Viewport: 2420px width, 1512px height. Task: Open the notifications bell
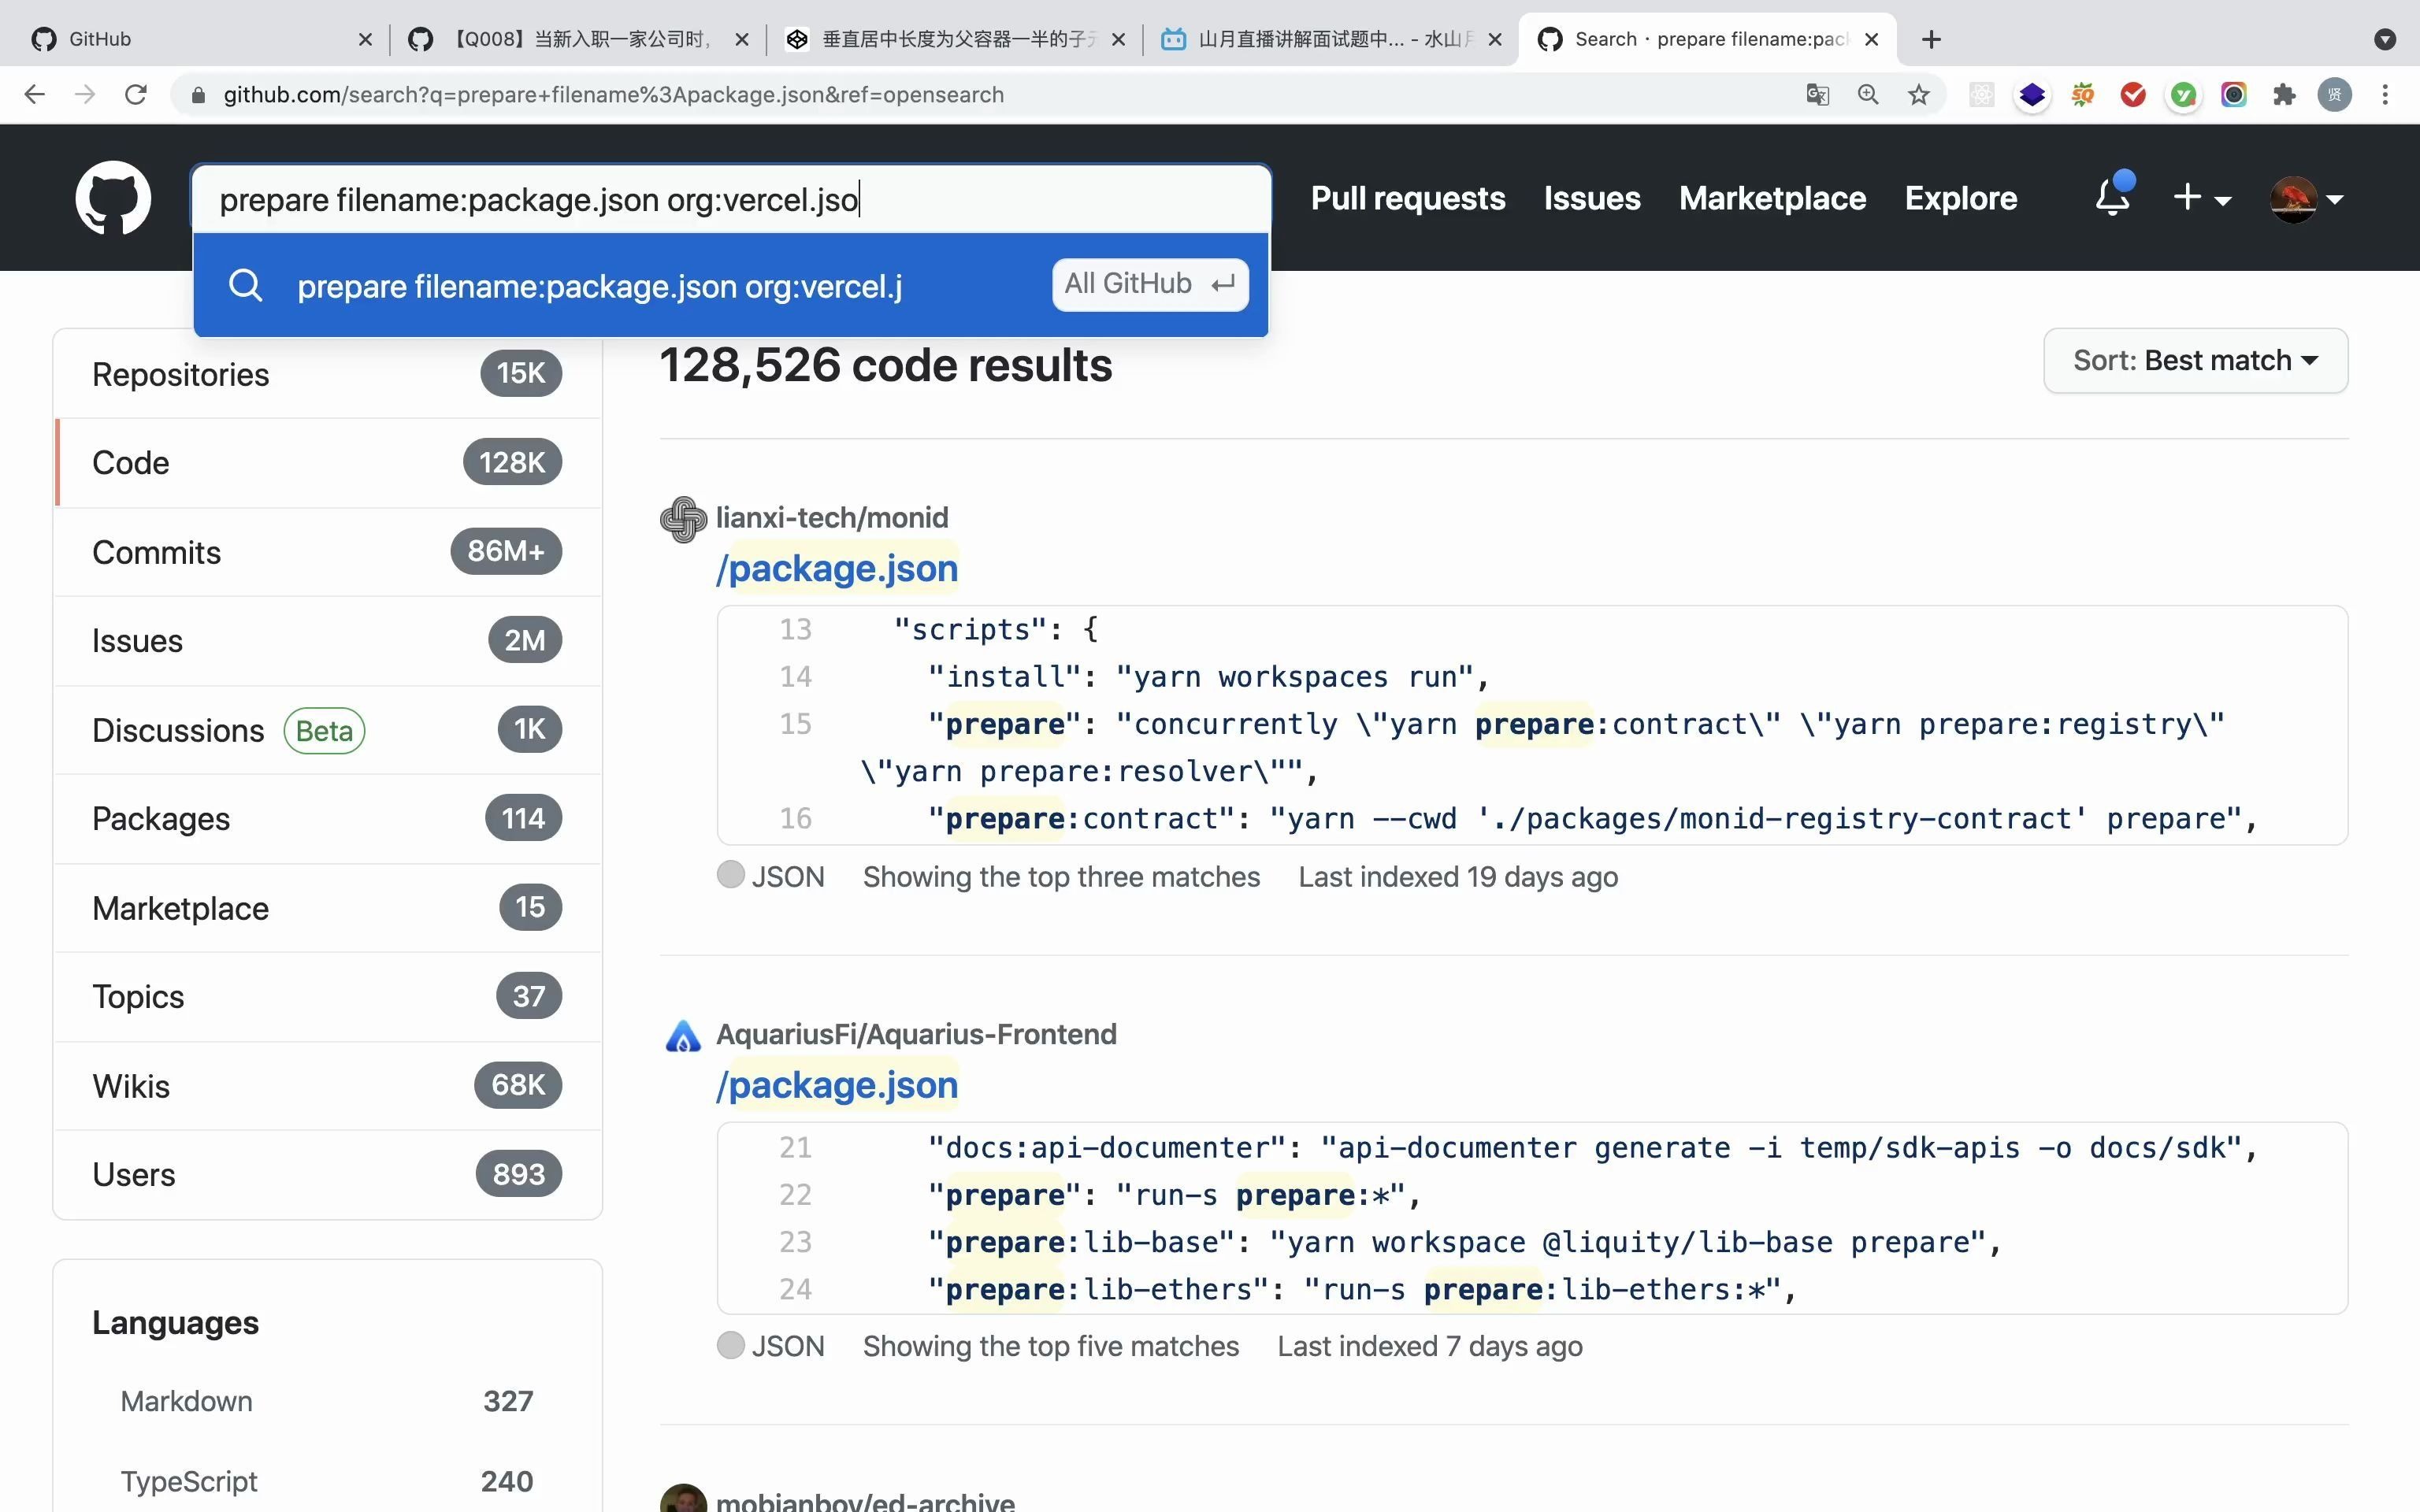tap(2113, 195)
